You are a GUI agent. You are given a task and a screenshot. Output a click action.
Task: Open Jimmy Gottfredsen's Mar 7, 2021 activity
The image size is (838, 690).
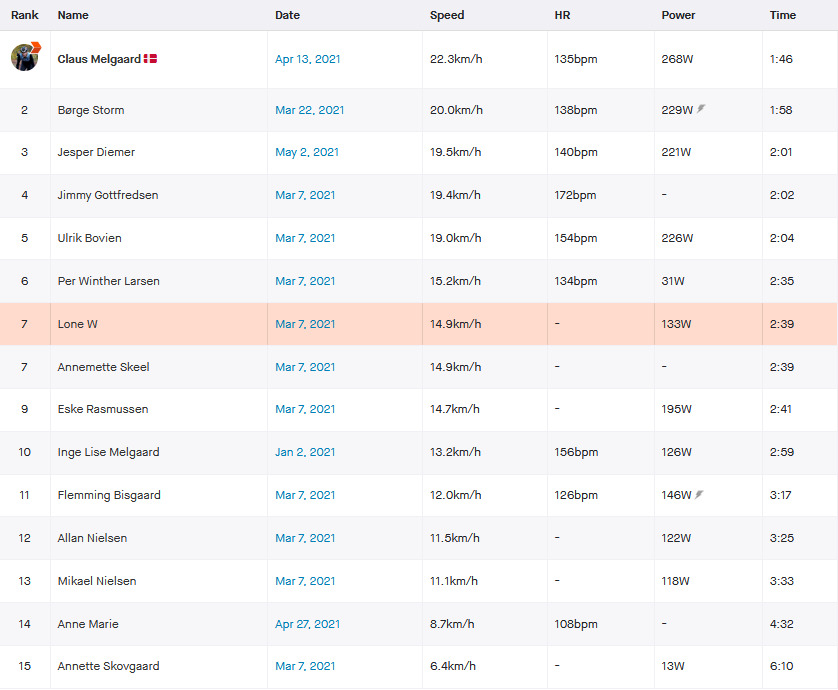click(x=305, y=195)
